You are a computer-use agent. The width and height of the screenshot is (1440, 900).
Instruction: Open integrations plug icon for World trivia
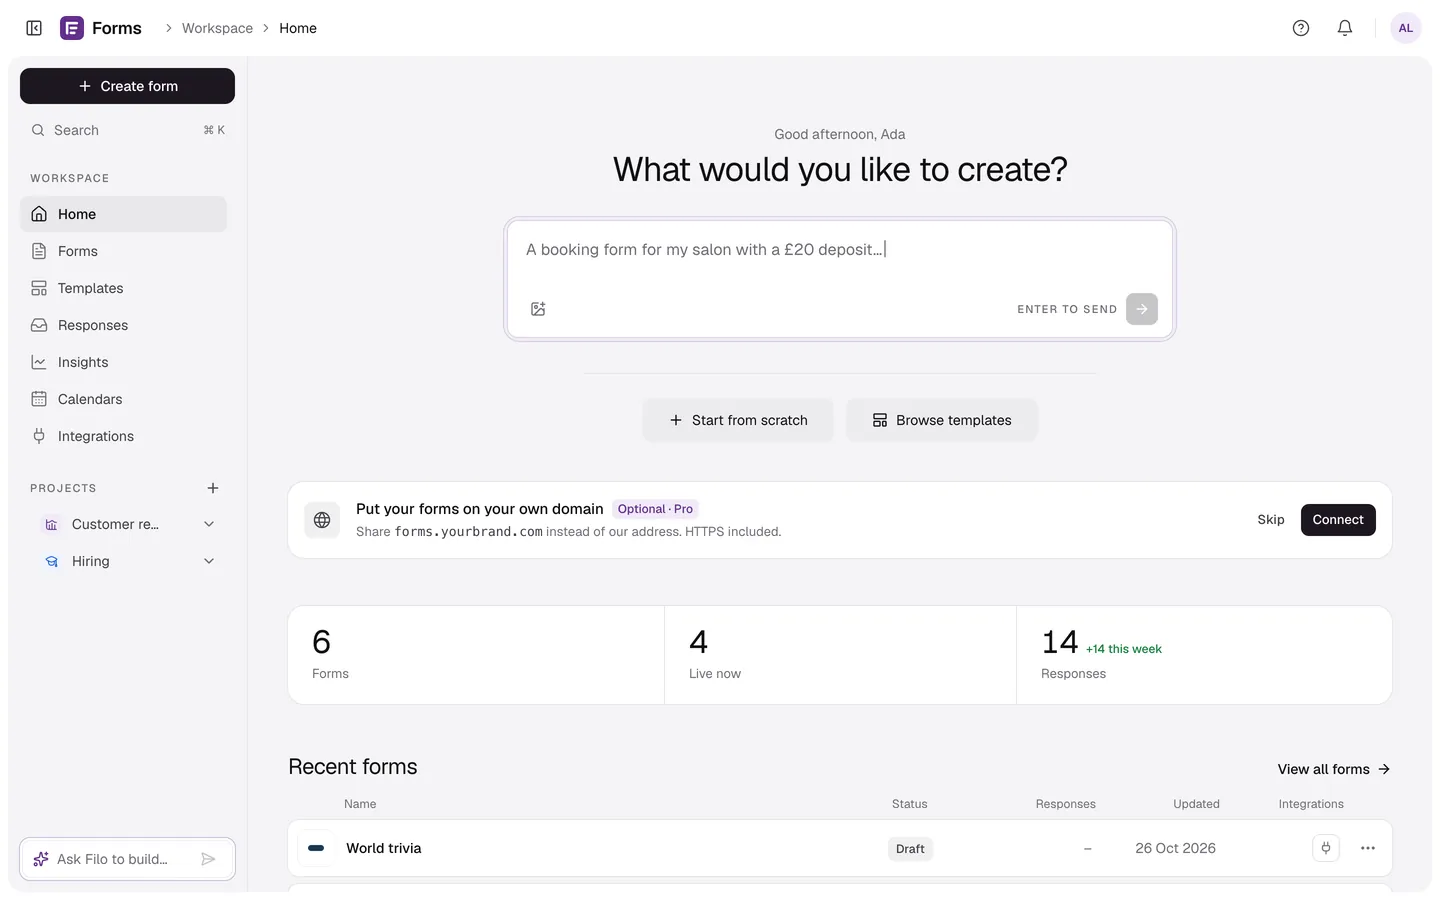click(1326, 848)
